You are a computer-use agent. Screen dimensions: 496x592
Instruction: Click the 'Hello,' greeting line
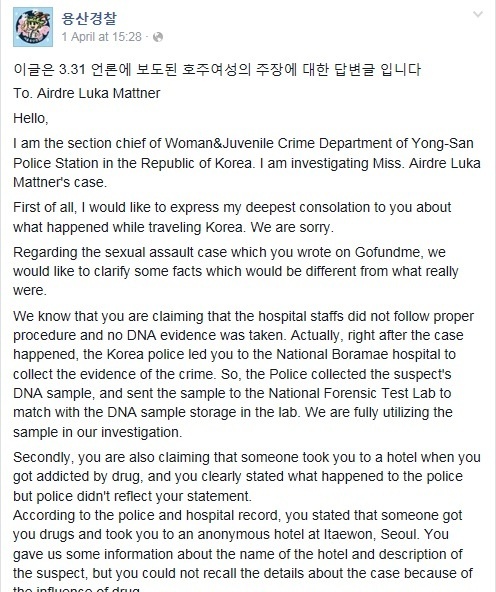(x=31, y=119)
